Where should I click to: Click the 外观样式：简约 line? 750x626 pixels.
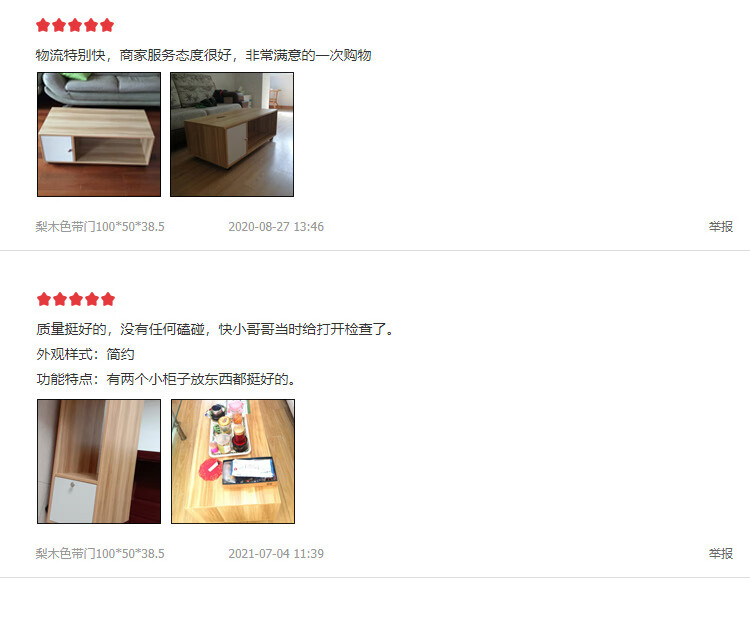tap(85, 354)
